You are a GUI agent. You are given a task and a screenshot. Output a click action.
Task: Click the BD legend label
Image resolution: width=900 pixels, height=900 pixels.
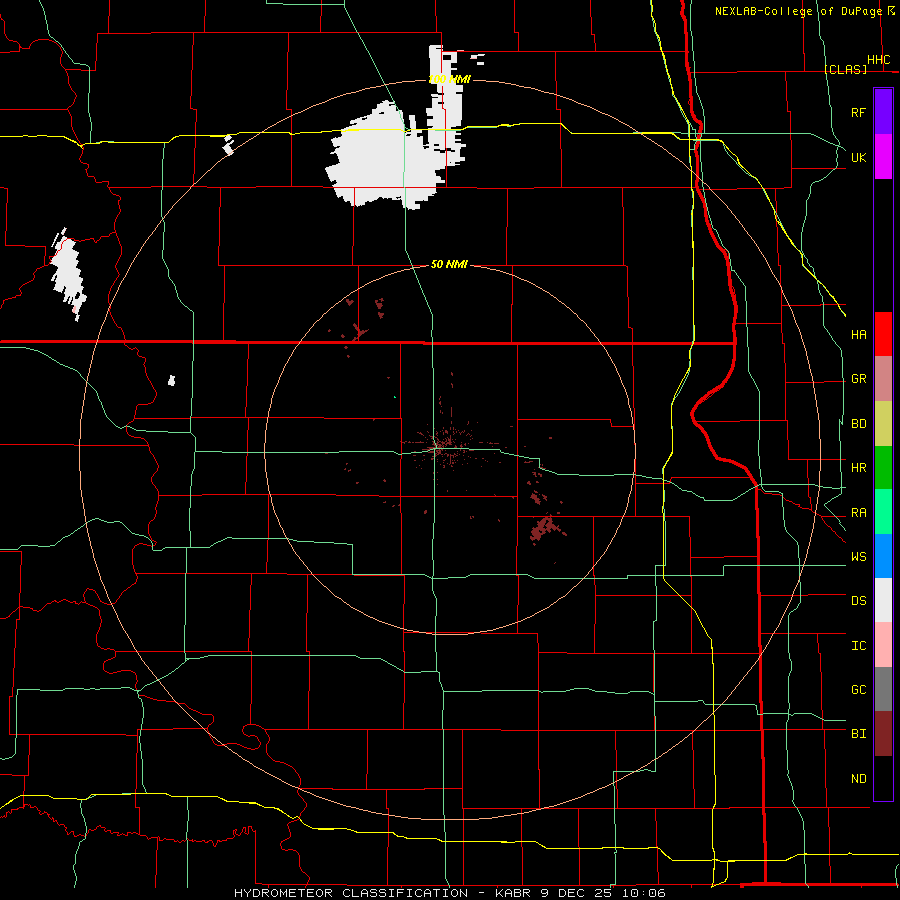point(858,424)
